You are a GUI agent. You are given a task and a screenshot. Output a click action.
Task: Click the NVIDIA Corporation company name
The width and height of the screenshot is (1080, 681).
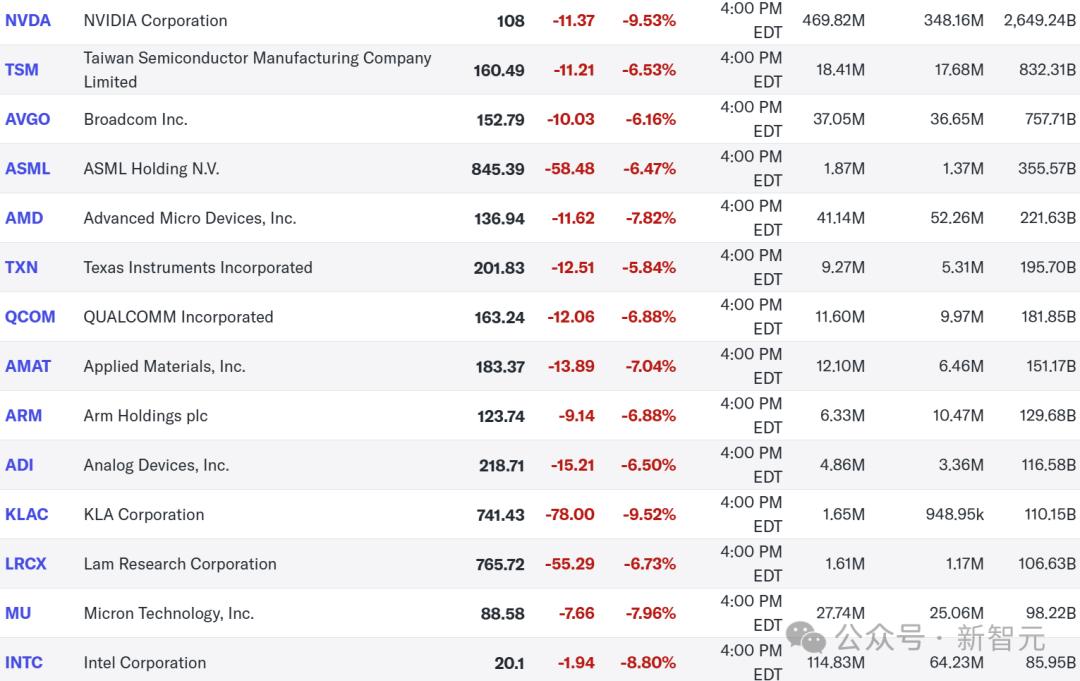tap(155, 20)
